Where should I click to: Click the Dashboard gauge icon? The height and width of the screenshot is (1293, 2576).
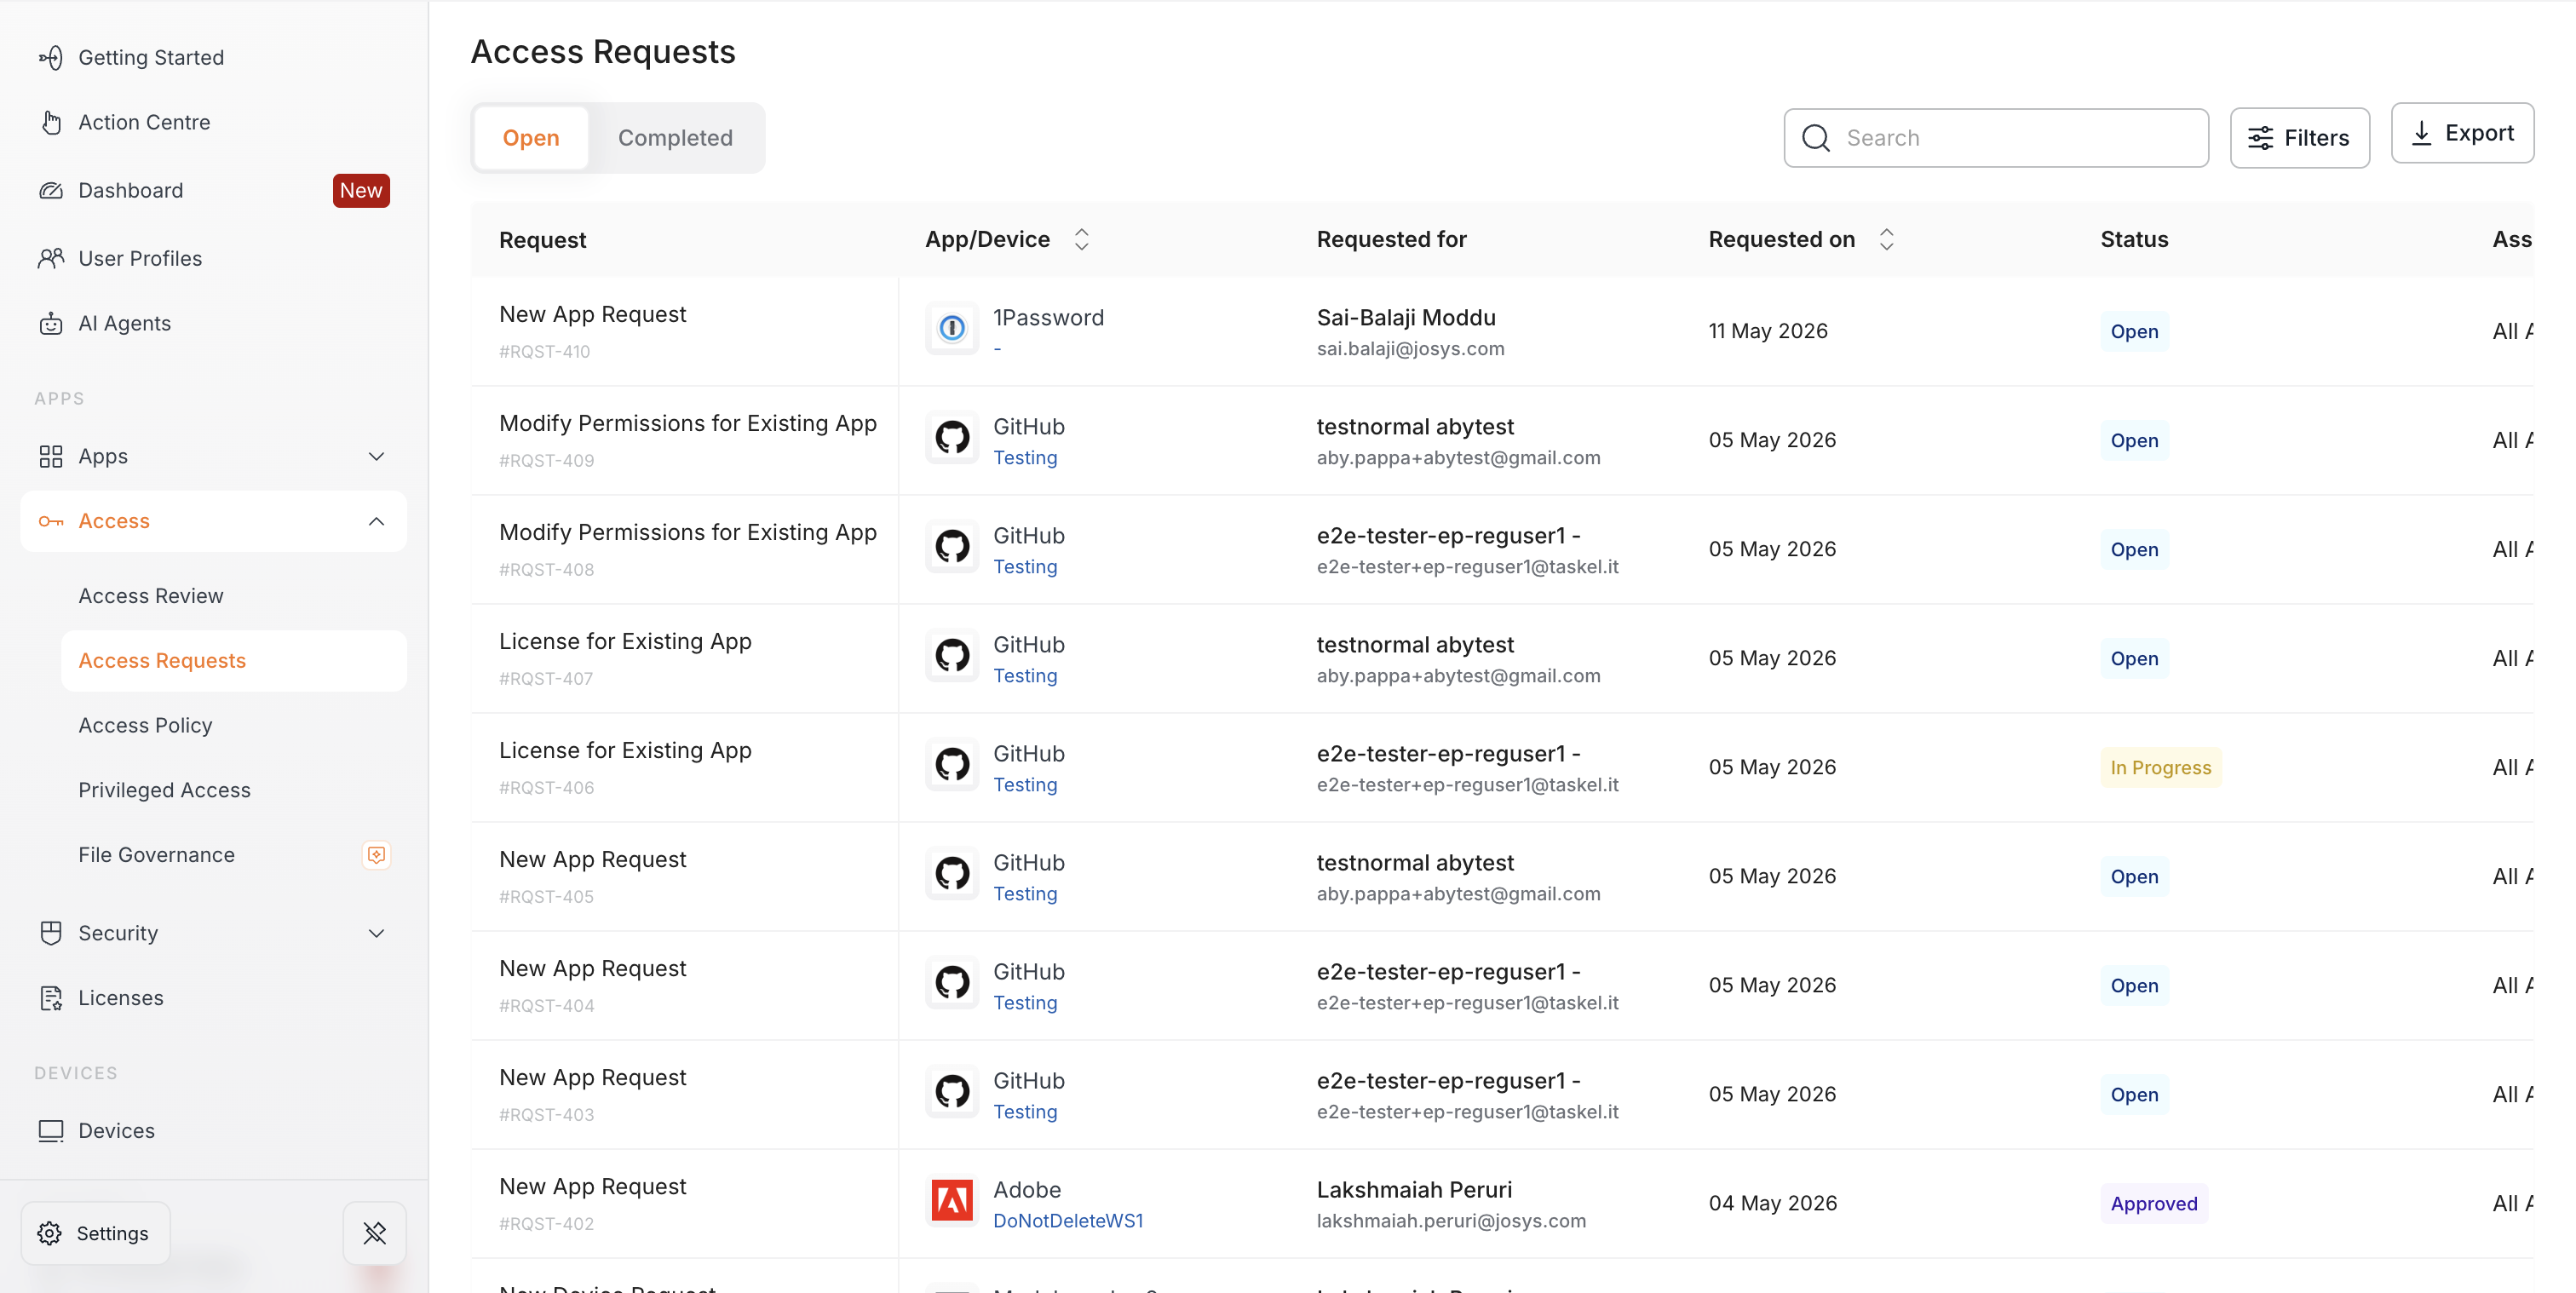coord(51,190)
